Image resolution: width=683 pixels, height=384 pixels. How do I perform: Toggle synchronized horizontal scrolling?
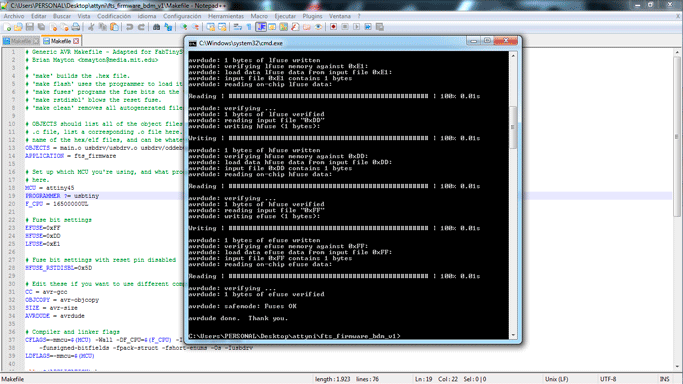[x=222, y=27]
